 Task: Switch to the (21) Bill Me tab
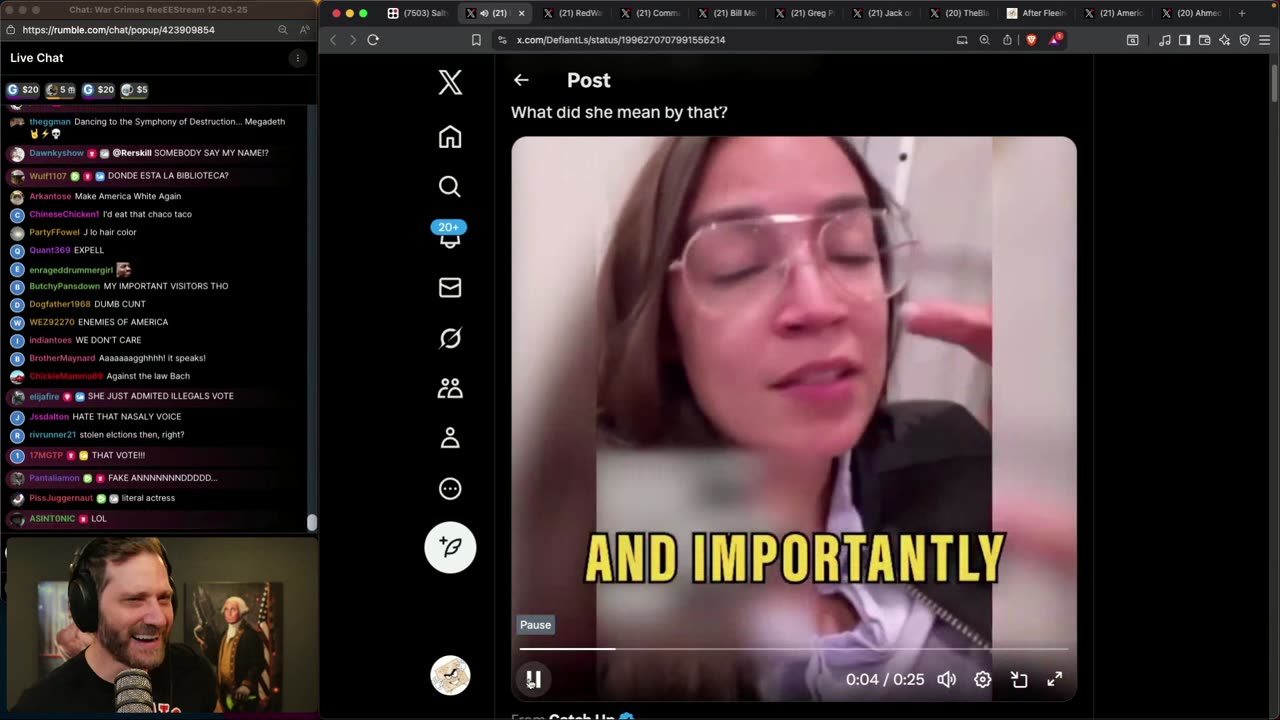(727, 13)
